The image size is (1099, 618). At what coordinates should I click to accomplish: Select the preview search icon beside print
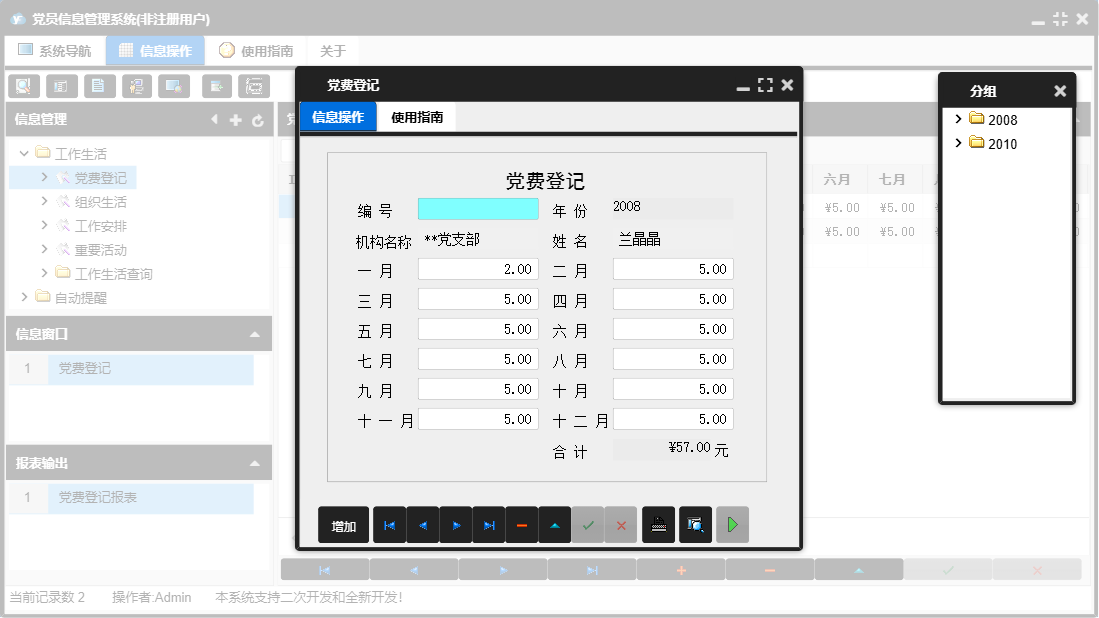(x=695, y=524)
